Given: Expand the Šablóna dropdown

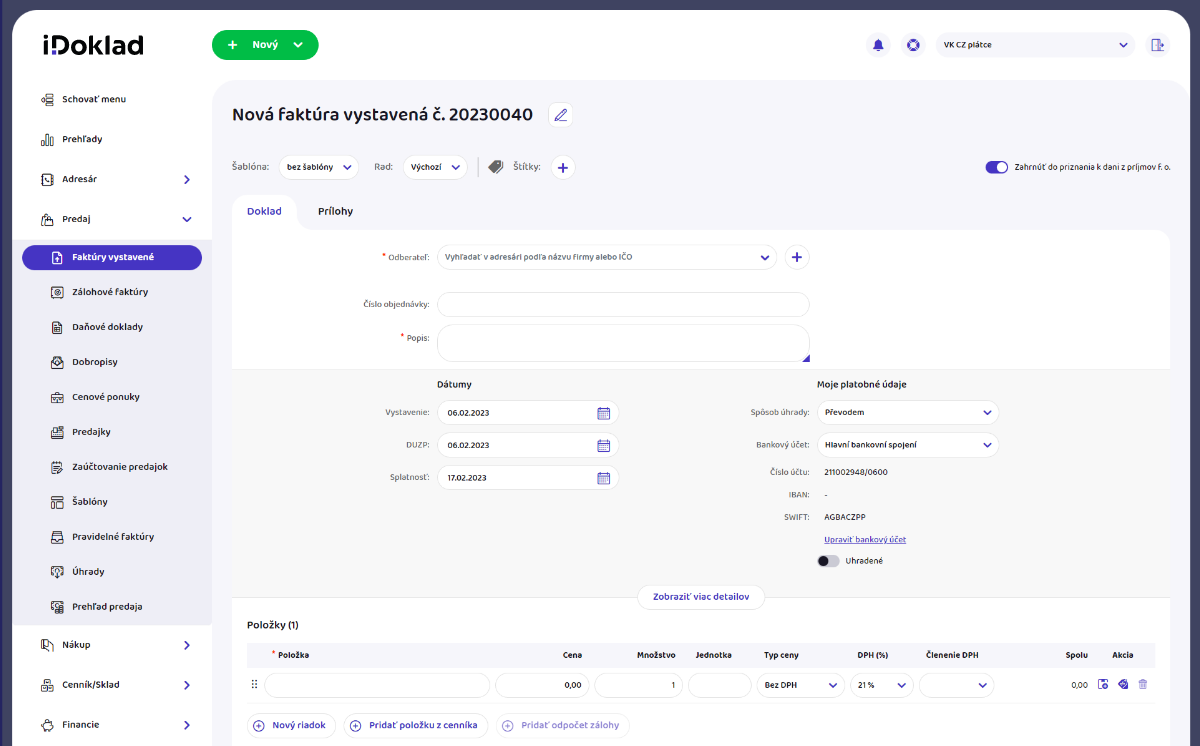Looking at the screenshot, I should pos(318,168).
